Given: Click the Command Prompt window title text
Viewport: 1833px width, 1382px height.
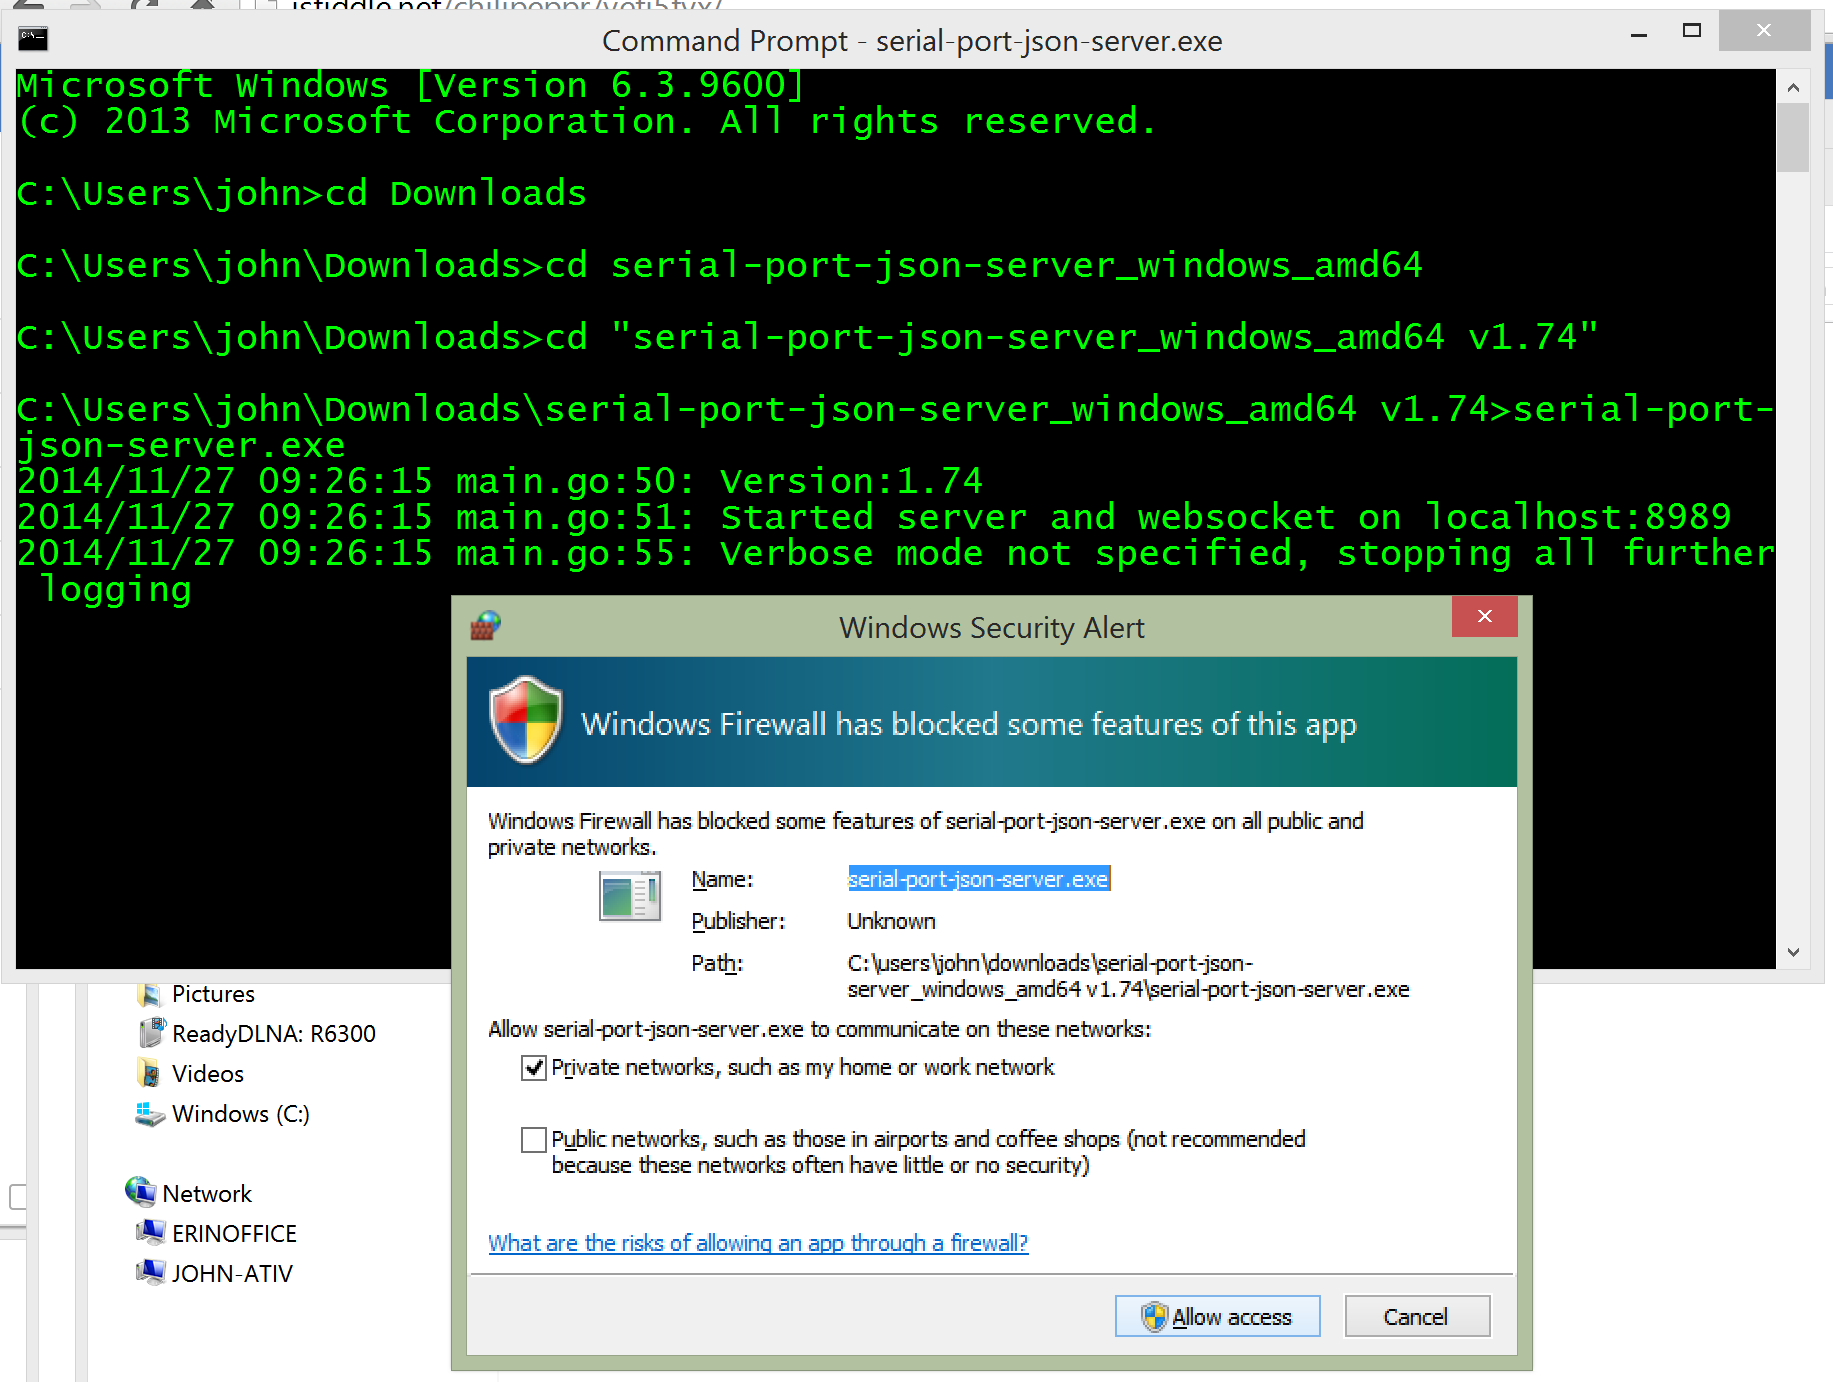Looking at the screenshot, I should pyautogui.click(x=912, y=41).
